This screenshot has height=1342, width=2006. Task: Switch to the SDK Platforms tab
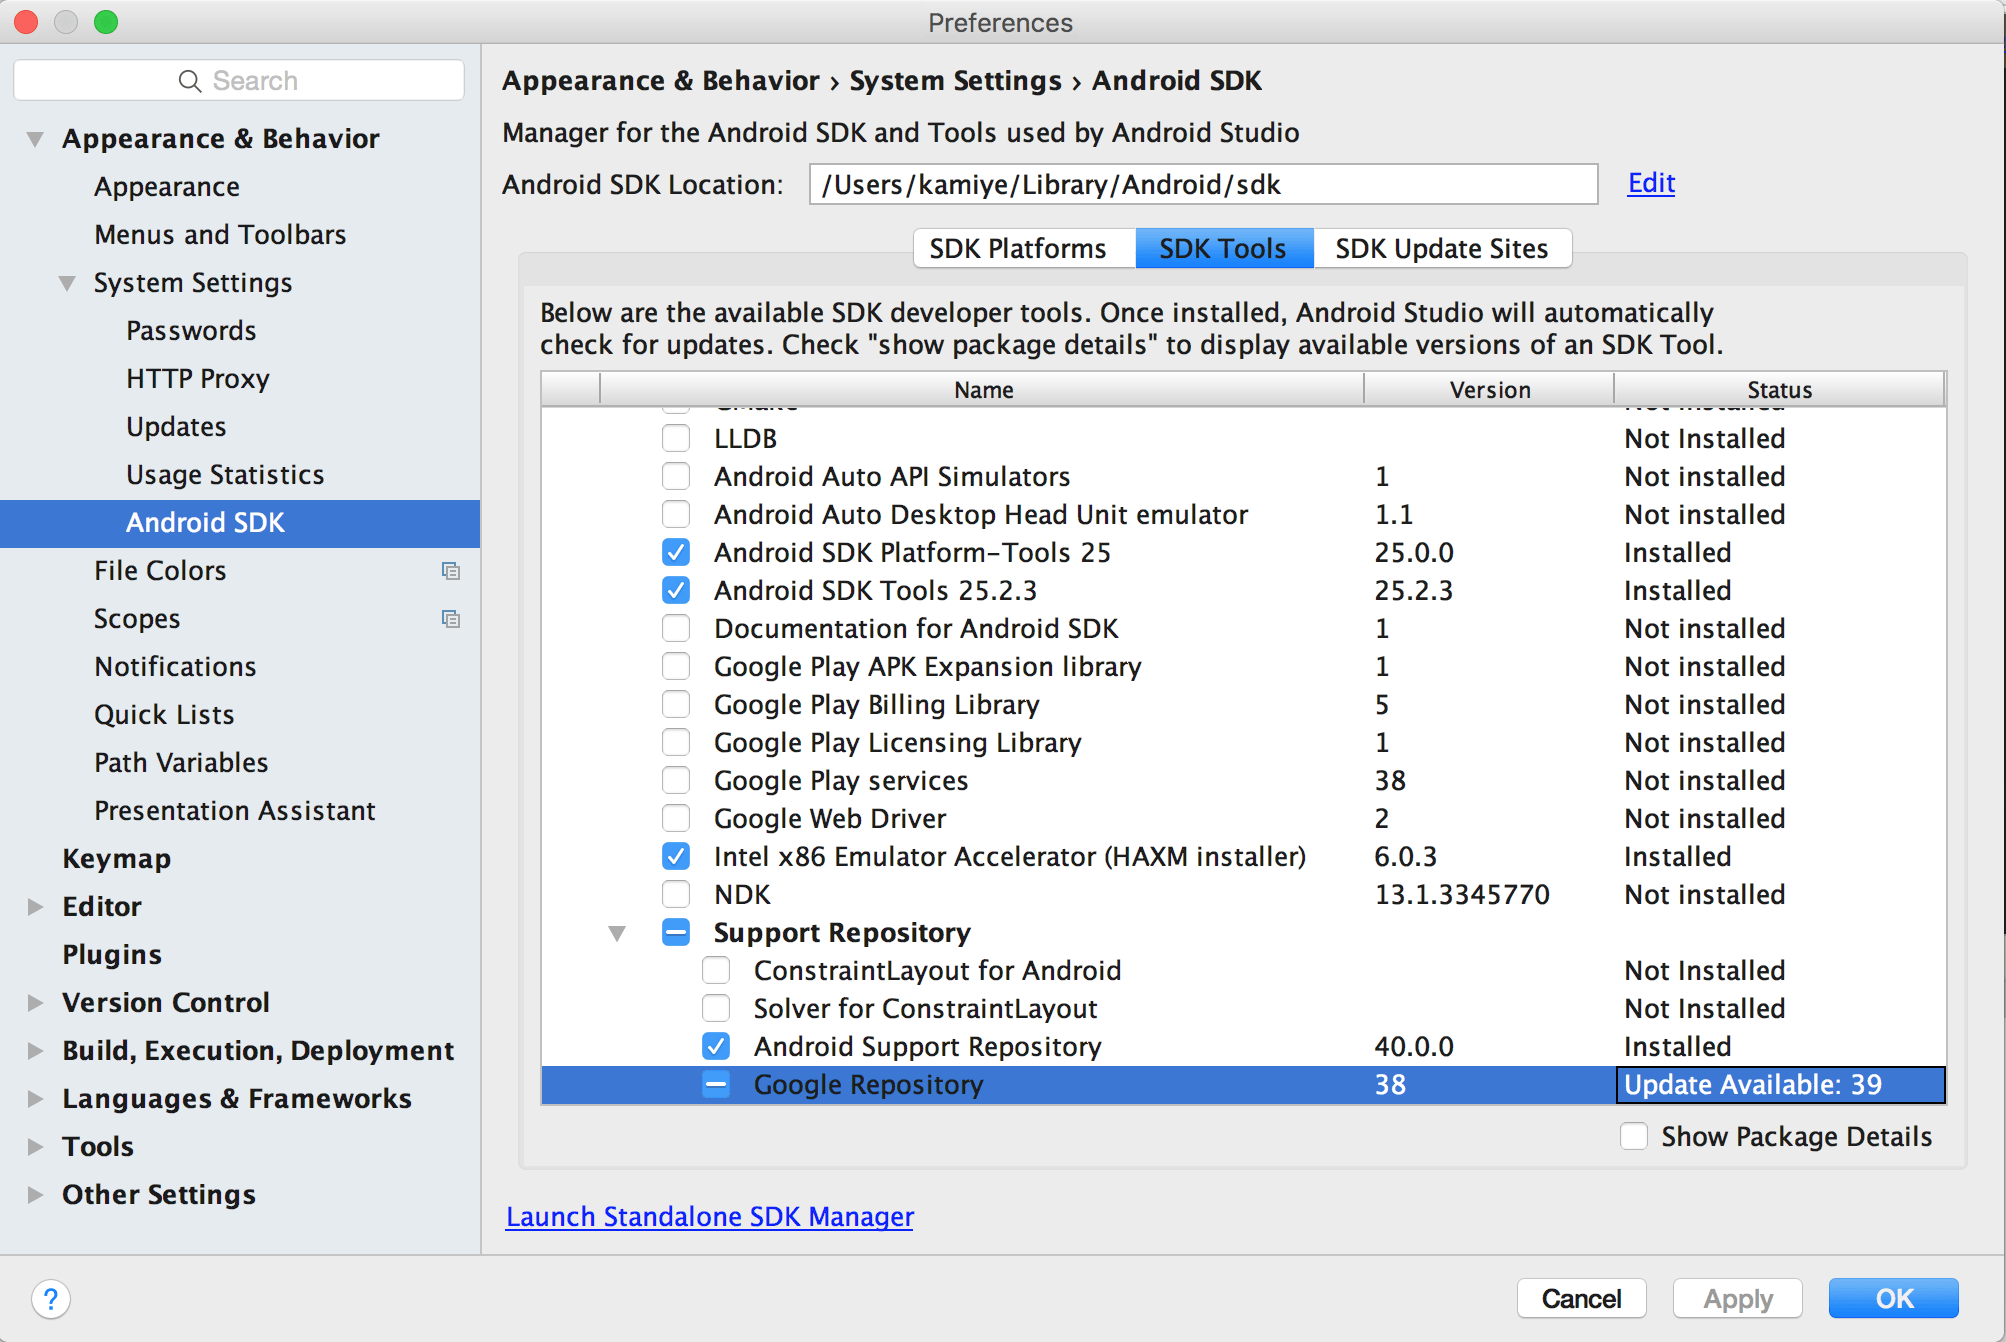pyautogui.click(x=1017, y=249)
